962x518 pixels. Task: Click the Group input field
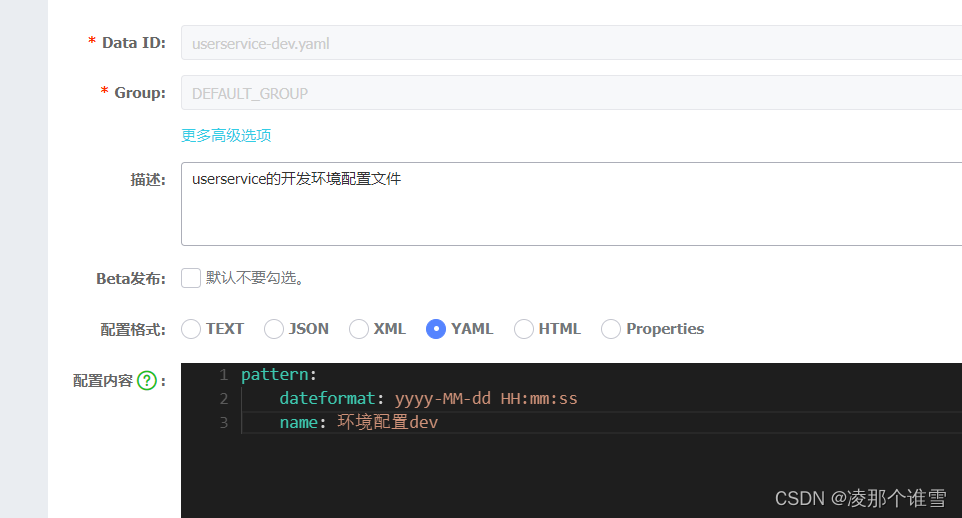pyautogui.click(x=571, y=93)
